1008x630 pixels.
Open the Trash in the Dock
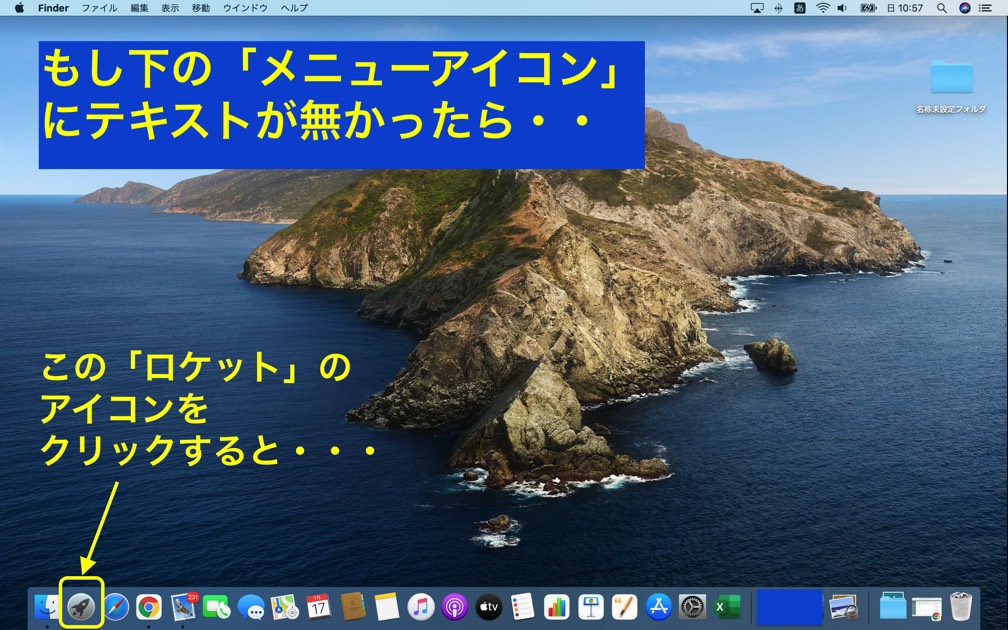tap(960, 606)
